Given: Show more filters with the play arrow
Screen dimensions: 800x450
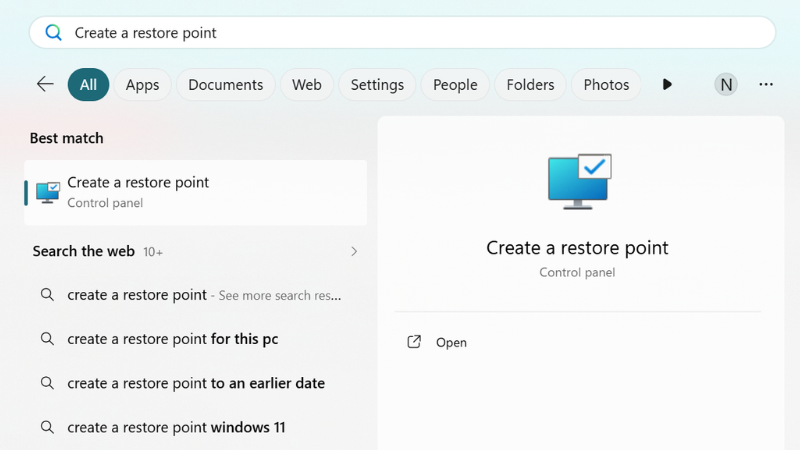Looking at the screenshot, I should pos(667,84).
